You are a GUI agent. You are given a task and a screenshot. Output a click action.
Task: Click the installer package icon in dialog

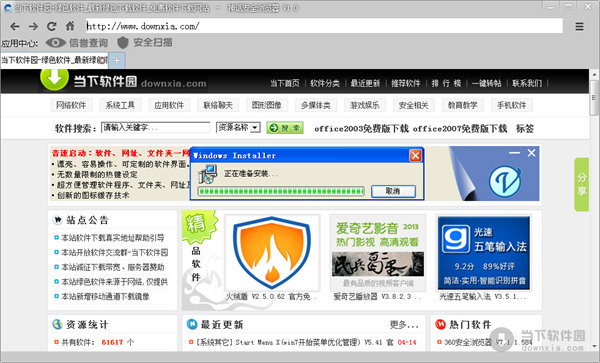click(207, 174)
